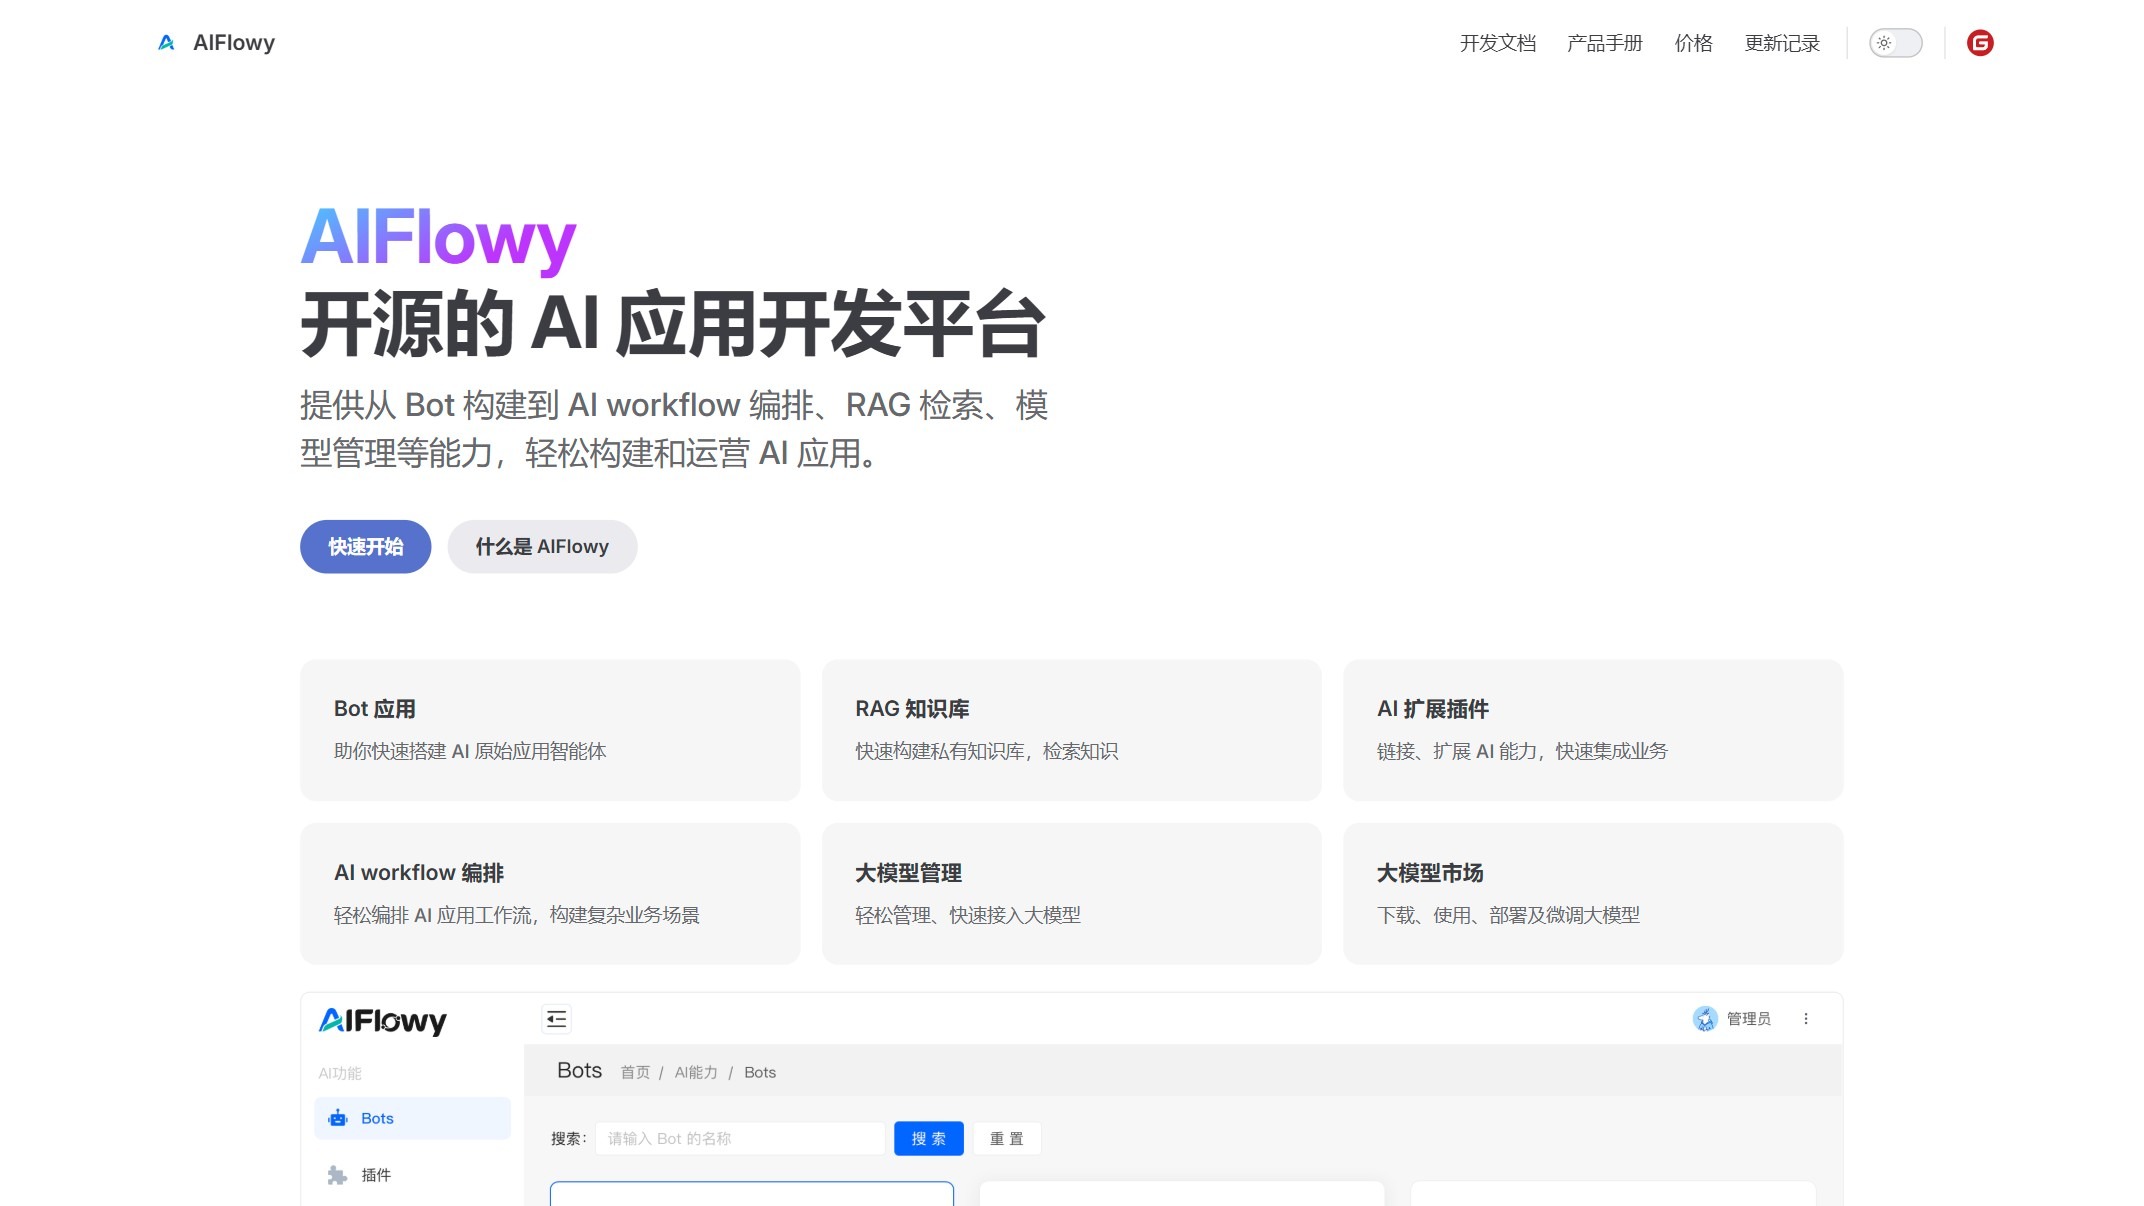Collapse the sidebar using arrow icon in preview
The height and width of the screenshot is (1206, 2144).
[x=557, y=1018]
